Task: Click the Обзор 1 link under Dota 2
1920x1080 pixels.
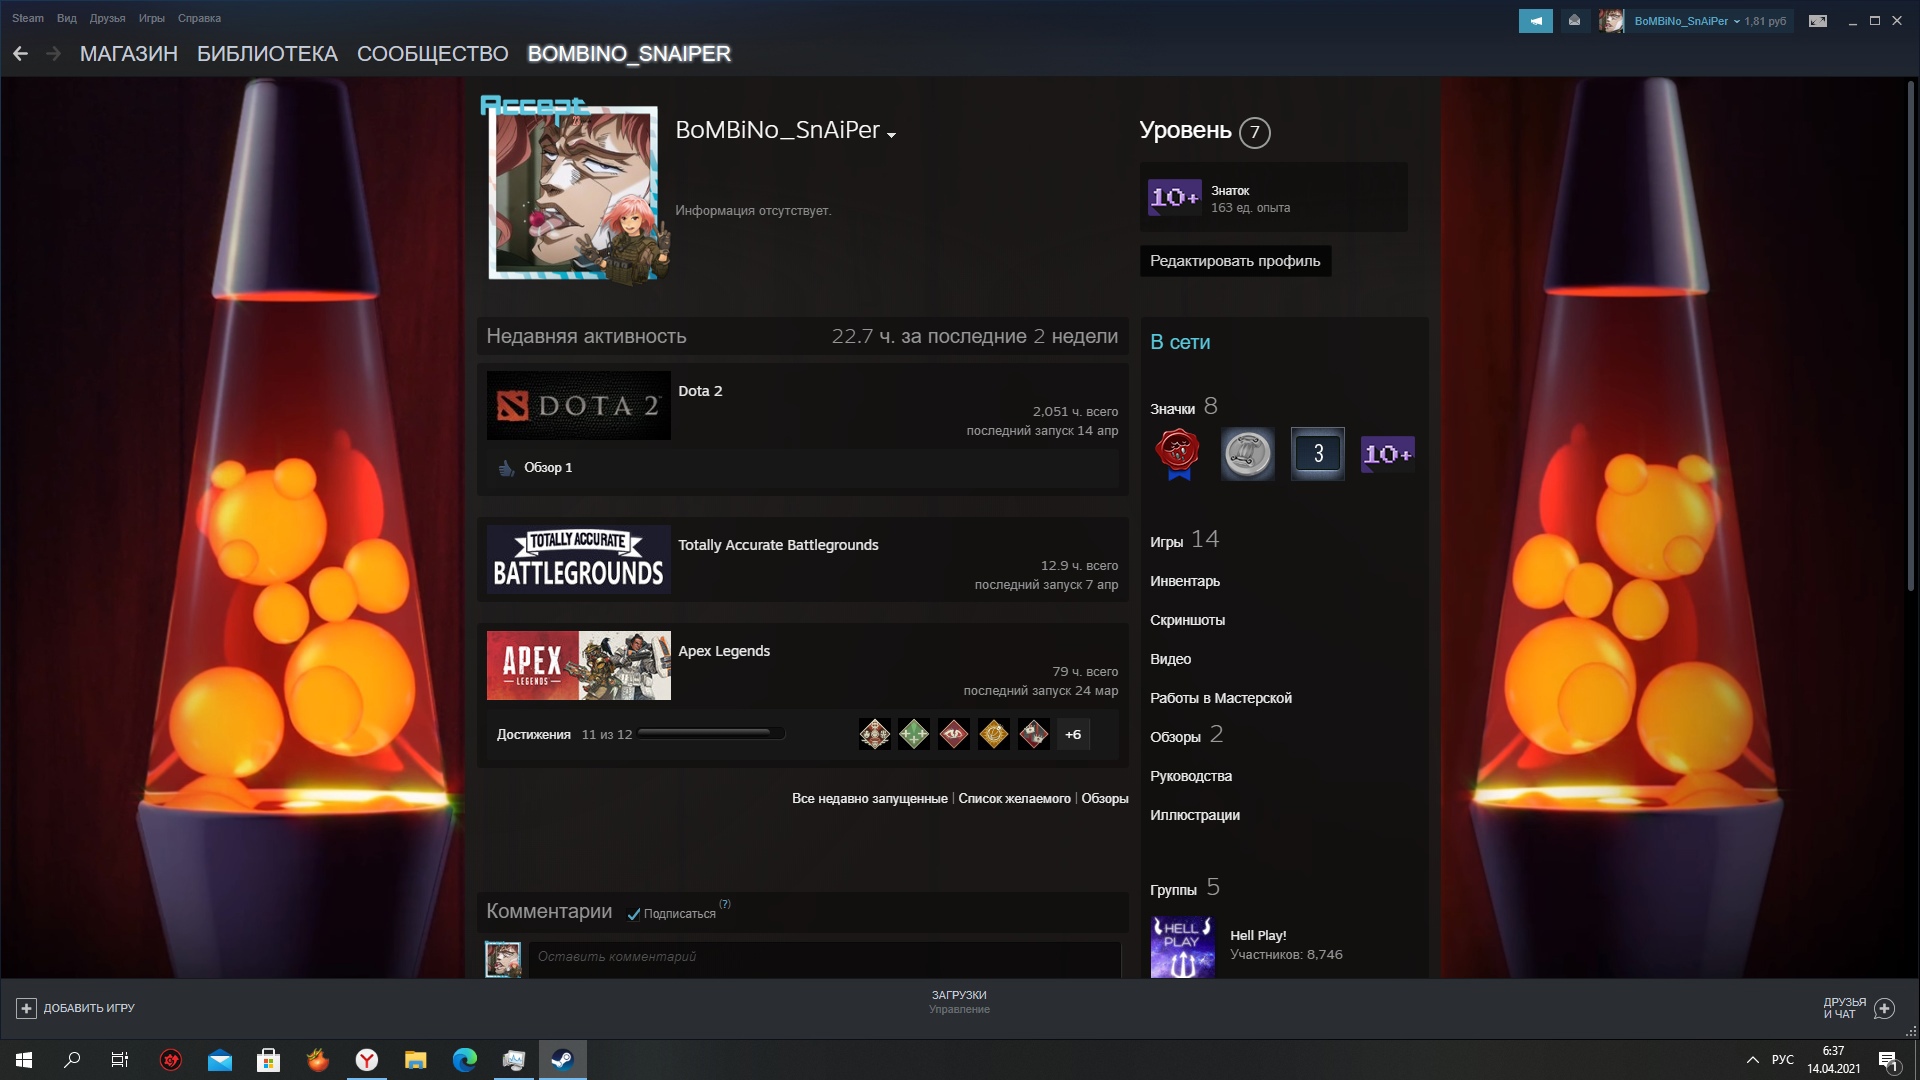Action: (548, 468)
